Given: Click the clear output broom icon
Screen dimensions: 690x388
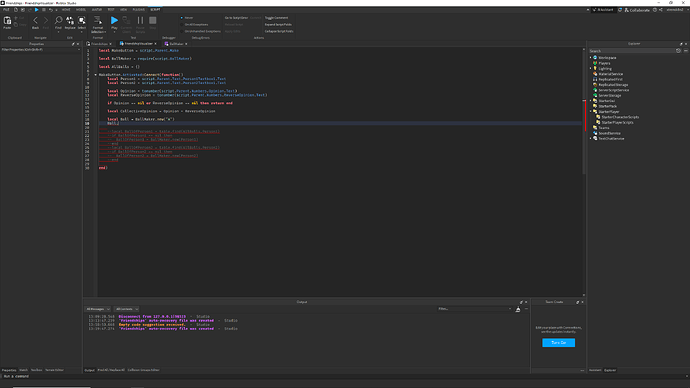Looking at the screenshot, I should pyautogui.click(x=518, y=309).
